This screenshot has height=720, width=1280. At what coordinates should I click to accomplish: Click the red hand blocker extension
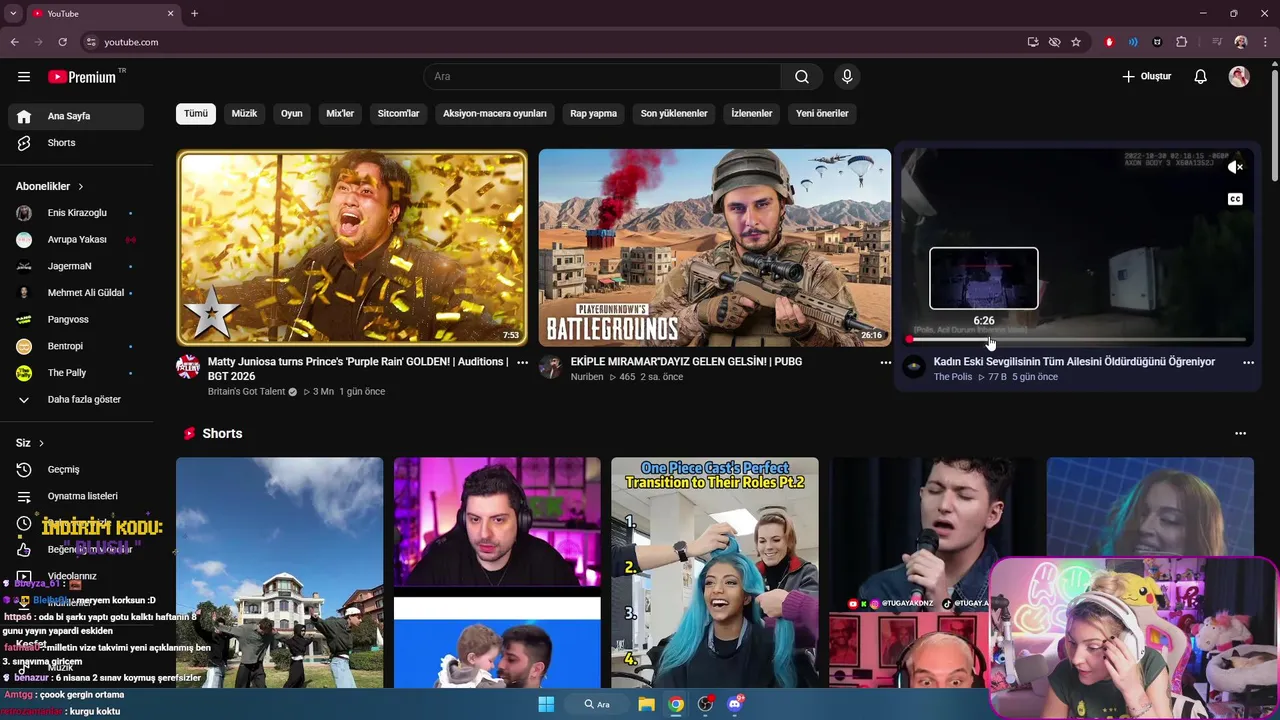[1109, 42]
